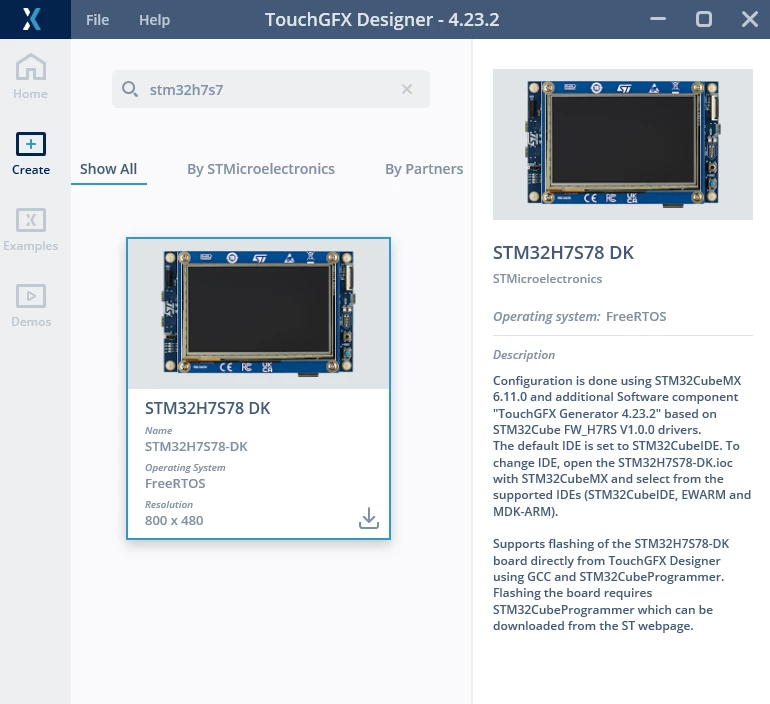Open the Create section
The width and height of the screenshot is (770, 704).
[30, 154]
